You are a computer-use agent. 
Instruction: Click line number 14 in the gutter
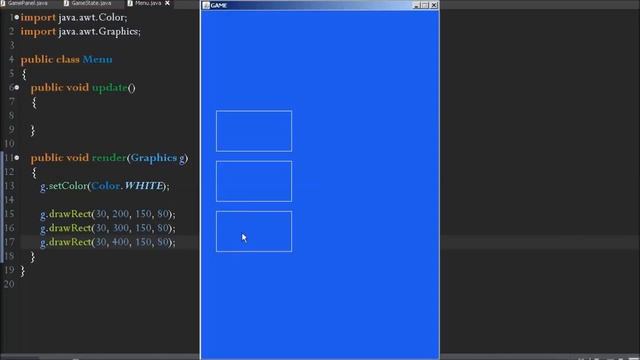tap(9, 200)
